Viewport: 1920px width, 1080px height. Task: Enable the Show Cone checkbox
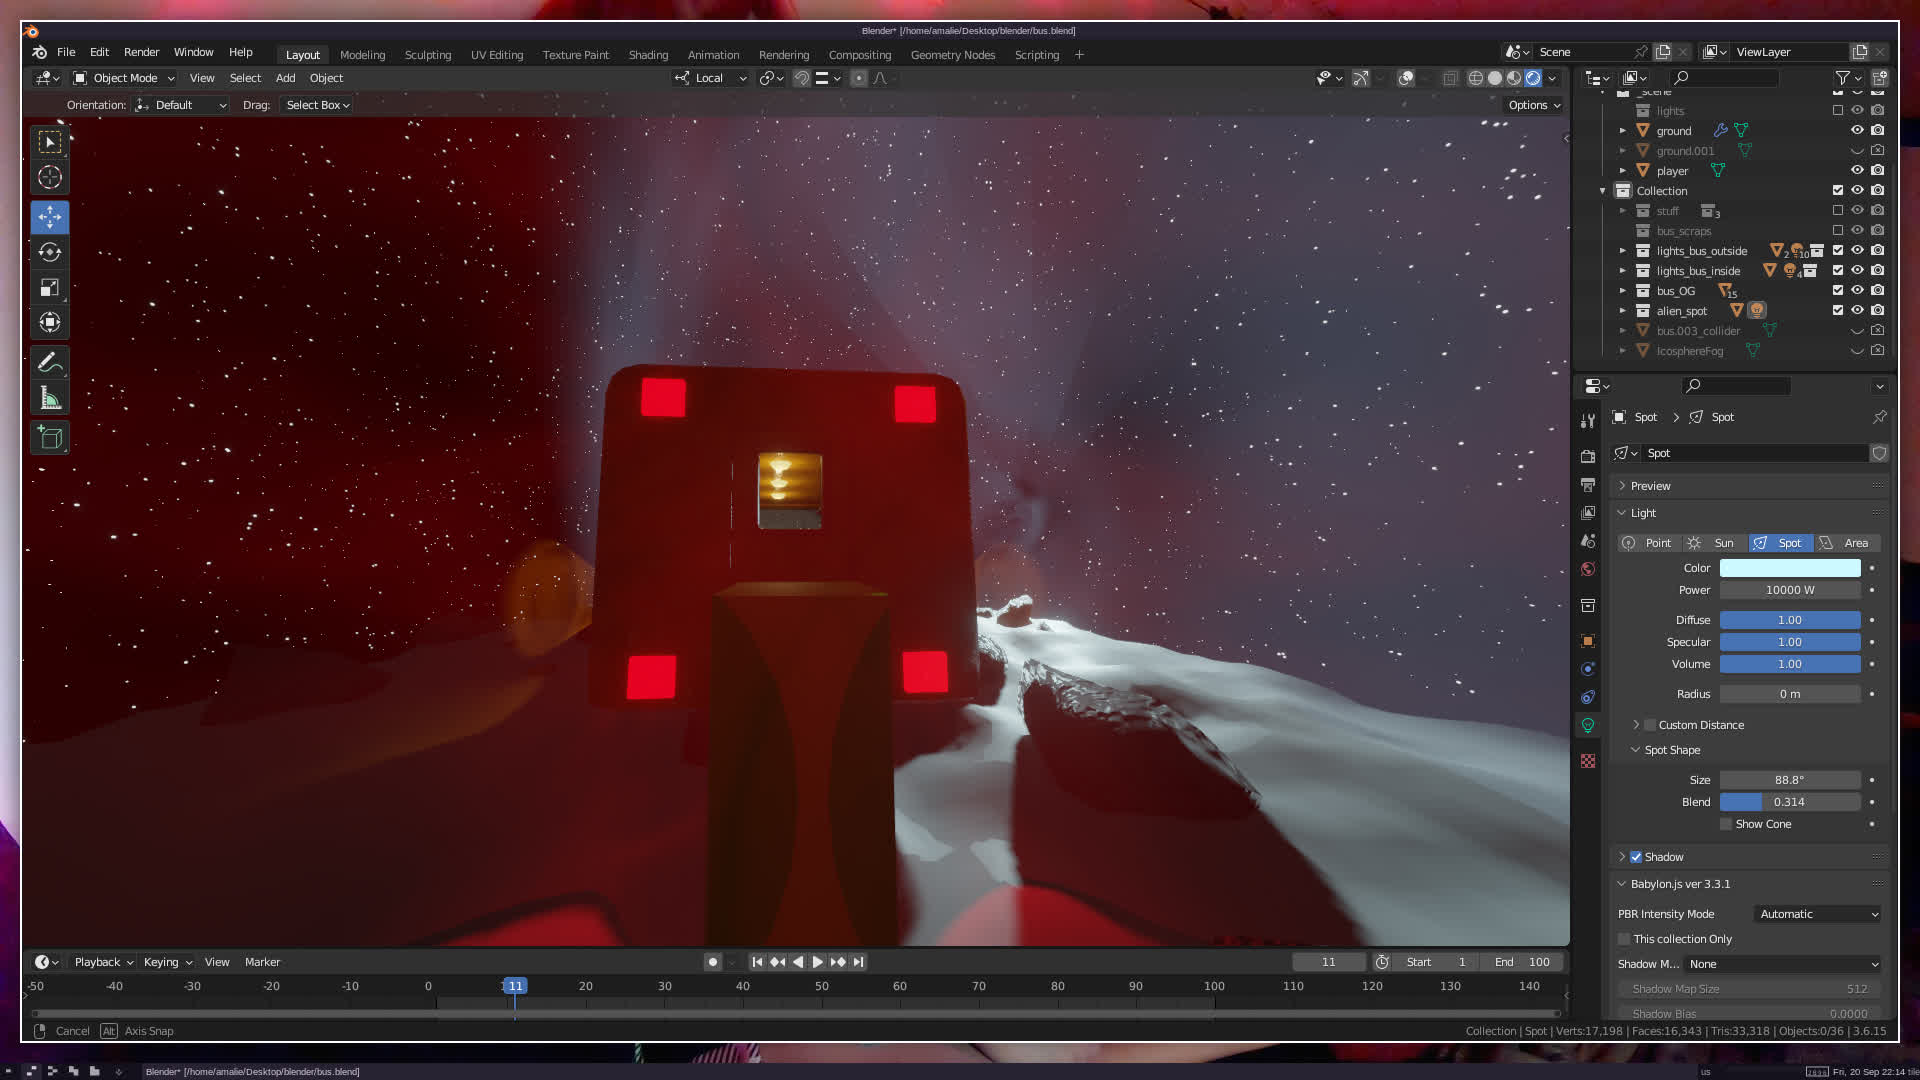(x=1726, y=824)
